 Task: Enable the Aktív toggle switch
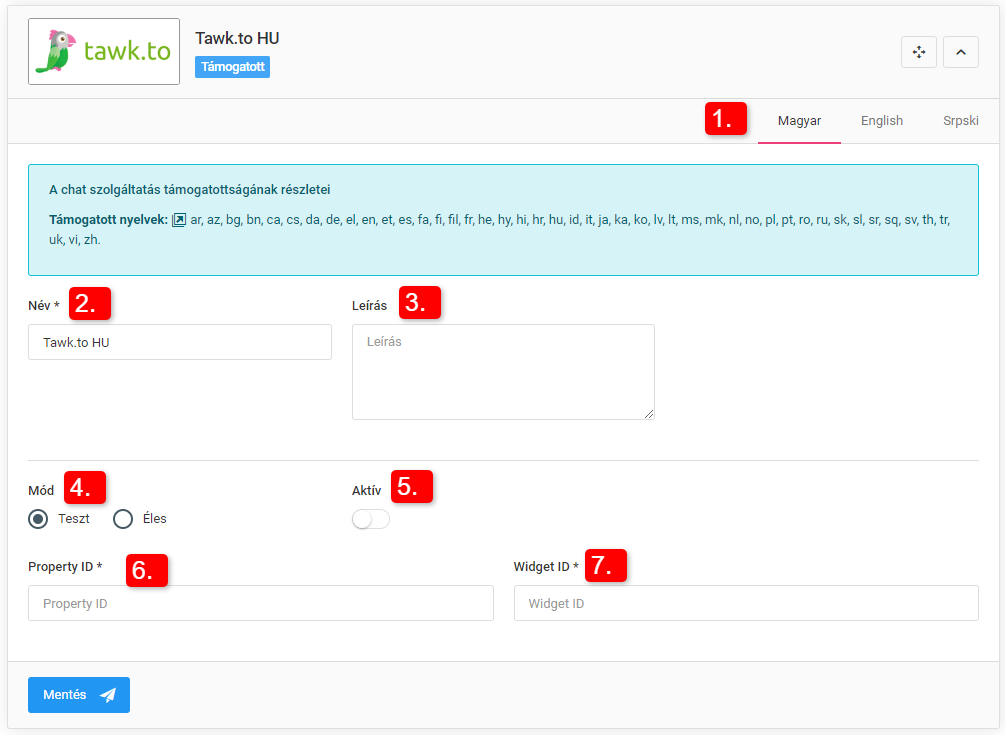pyautogui.click(x=371, y=519)
